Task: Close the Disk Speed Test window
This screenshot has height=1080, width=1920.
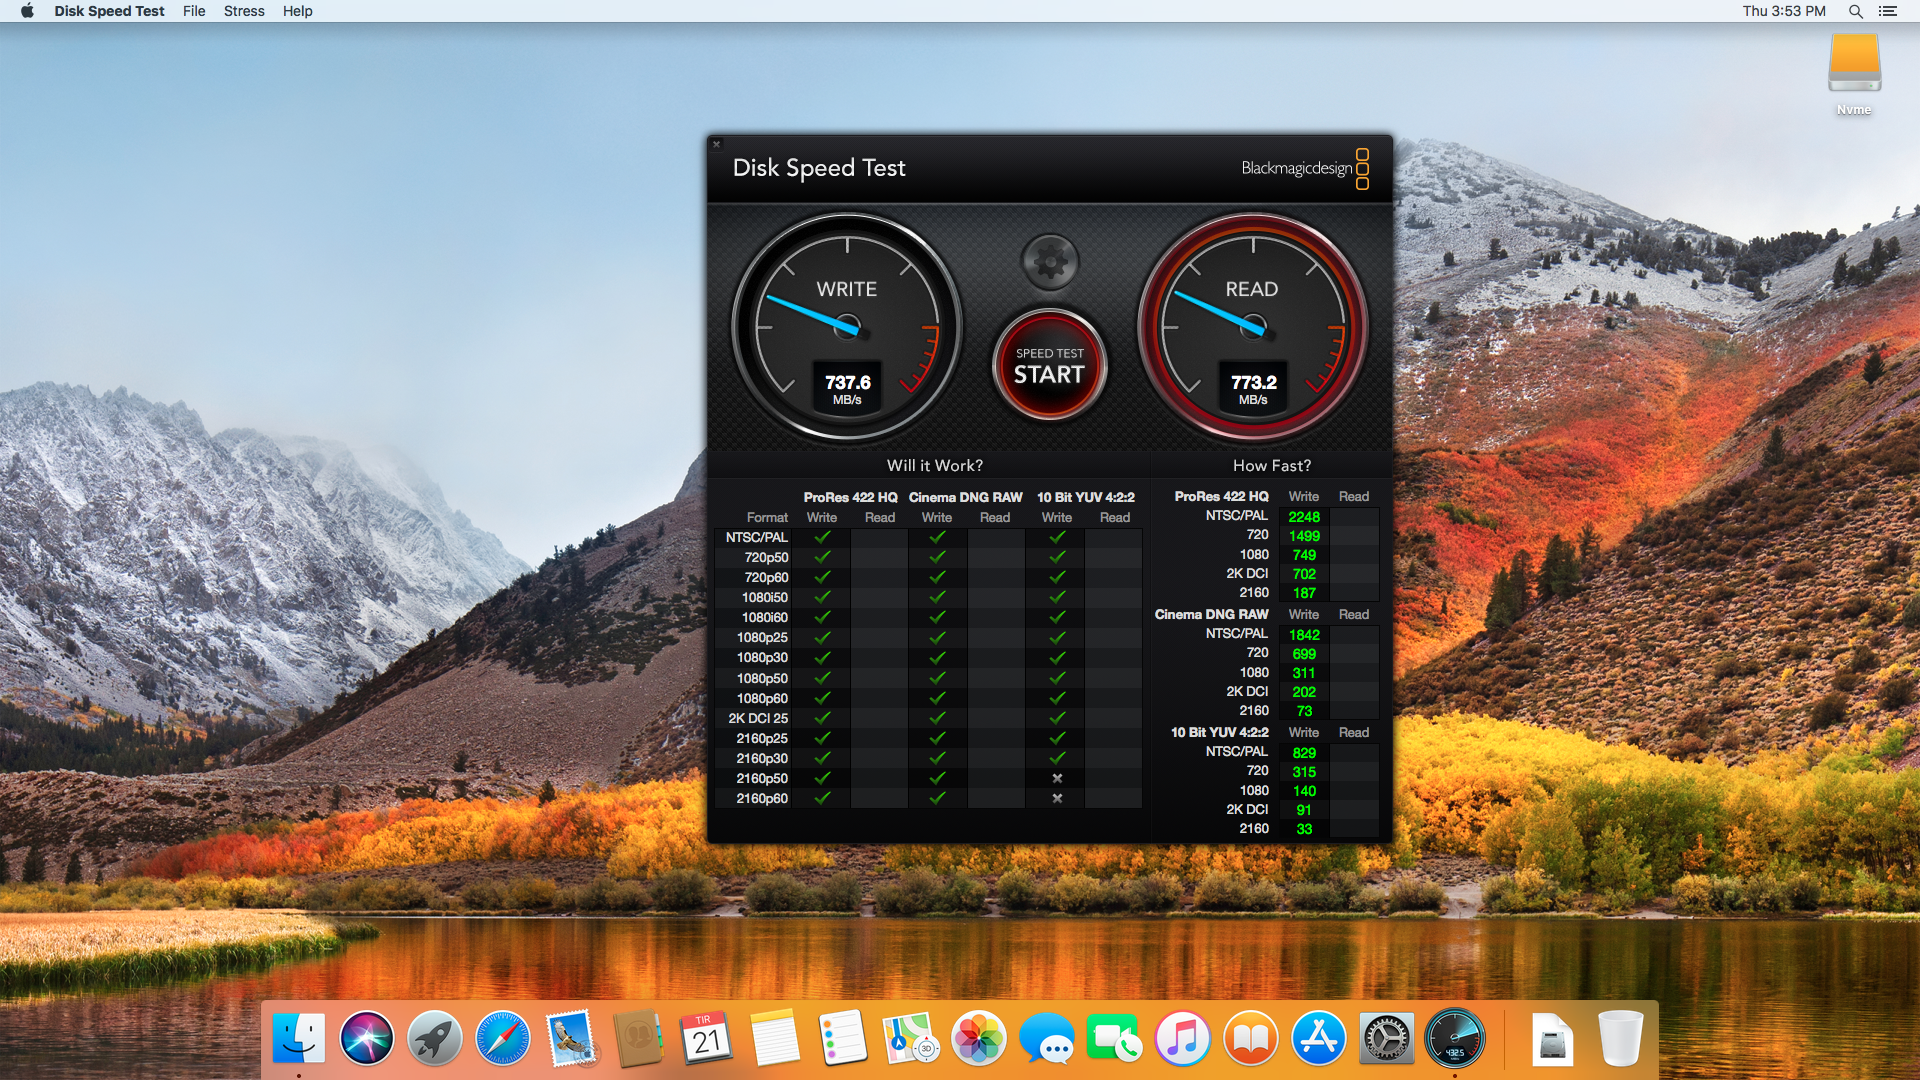Action: pos(716,144)
